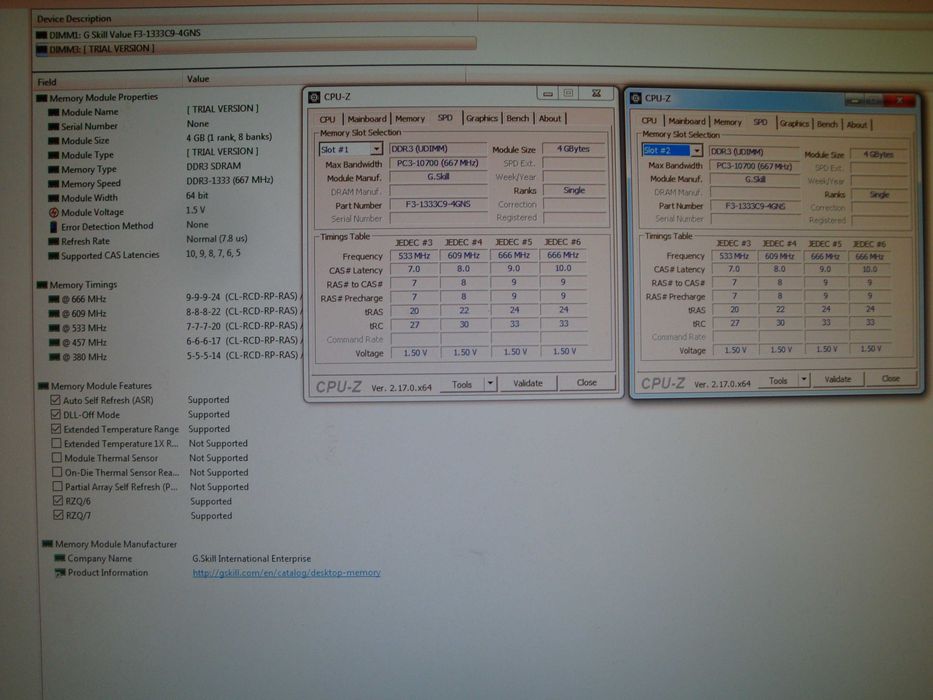The height and width of the screenshot is (700, 933).
Task: Click Memory Module Manufacturer group icon
Action: click(48, 544)
